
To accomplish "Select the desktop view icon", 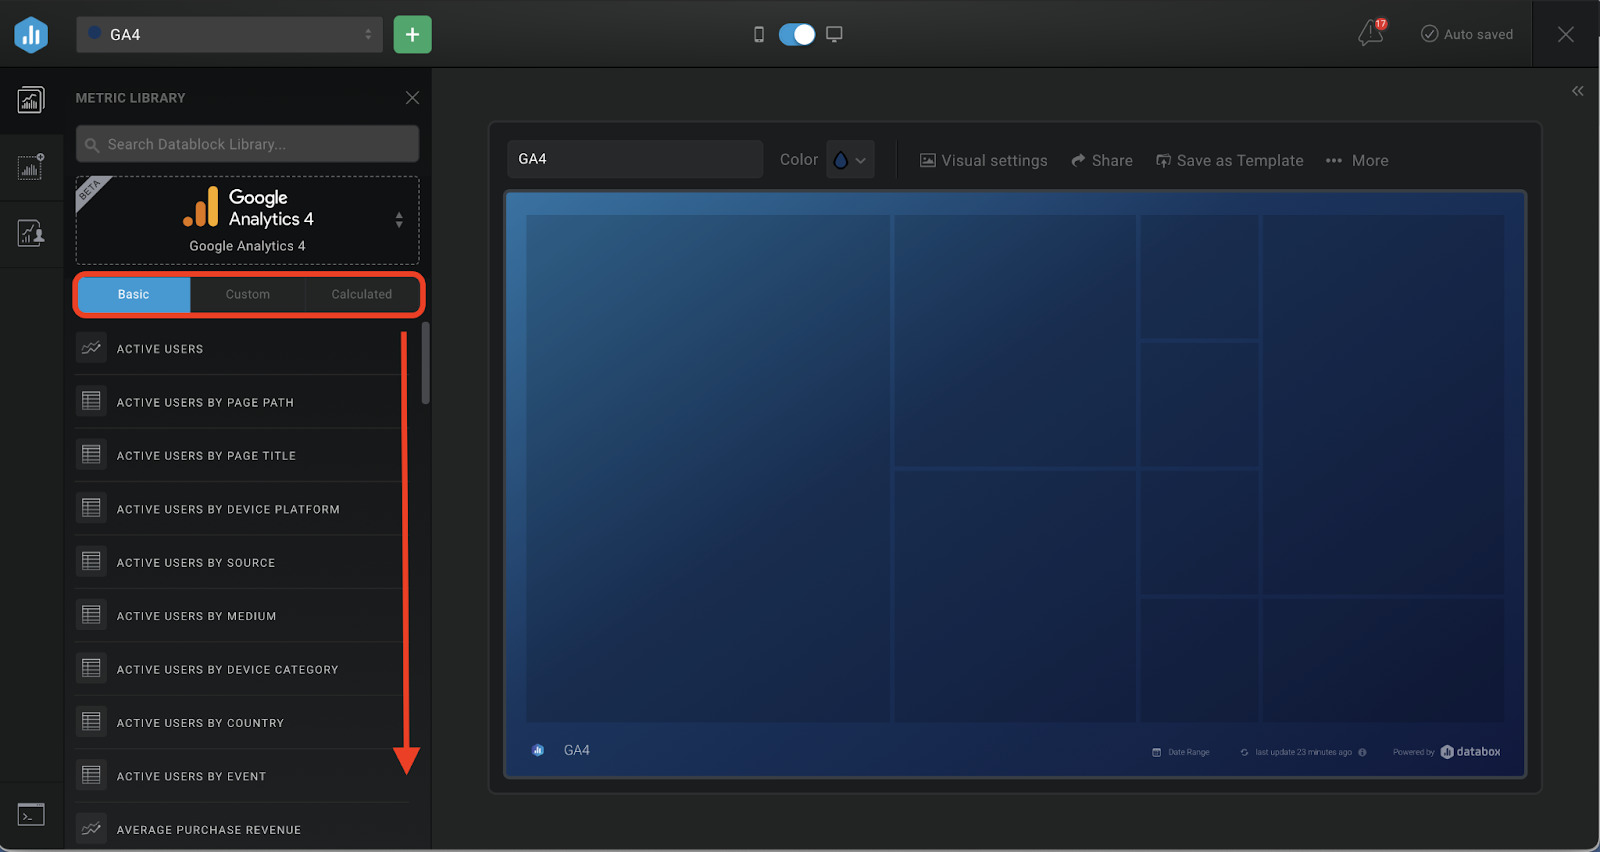I will (834, 35).
